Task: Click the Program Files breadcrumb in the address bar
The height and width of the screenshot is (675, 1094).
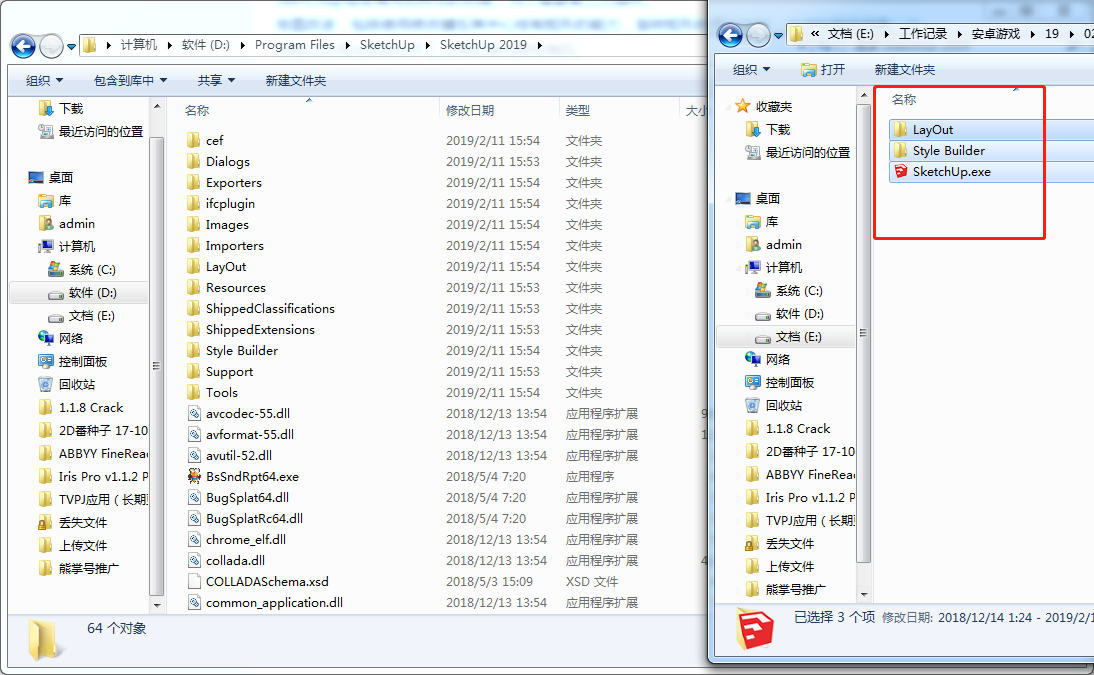Action: [294, 45]
